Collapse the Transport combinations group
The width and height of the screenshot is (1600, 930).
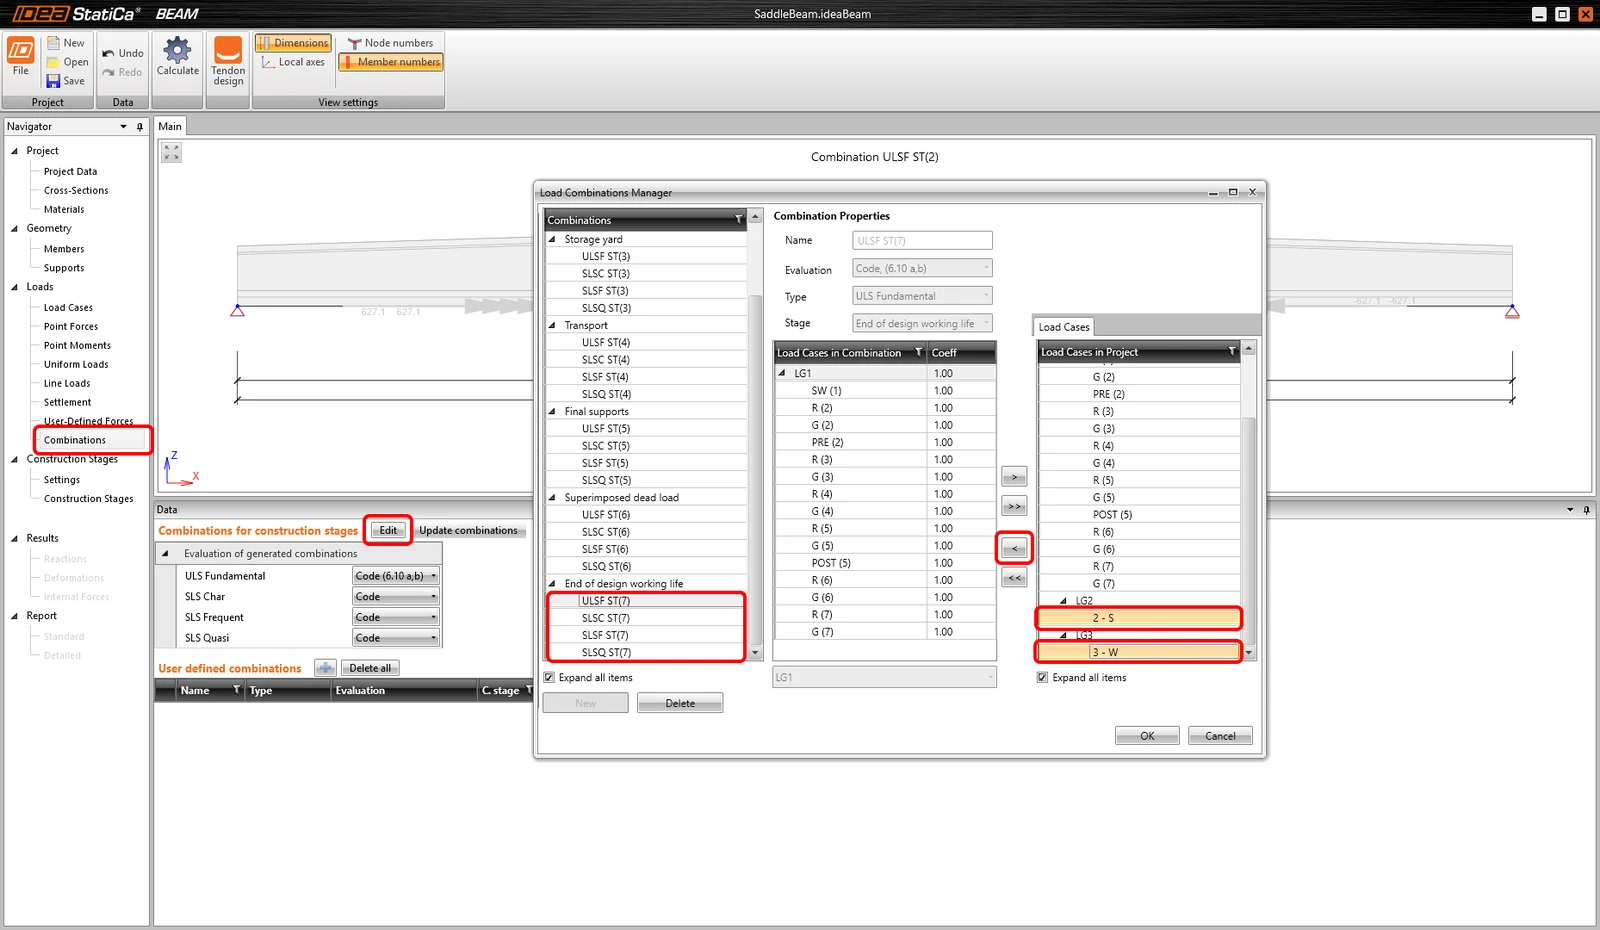552,326
